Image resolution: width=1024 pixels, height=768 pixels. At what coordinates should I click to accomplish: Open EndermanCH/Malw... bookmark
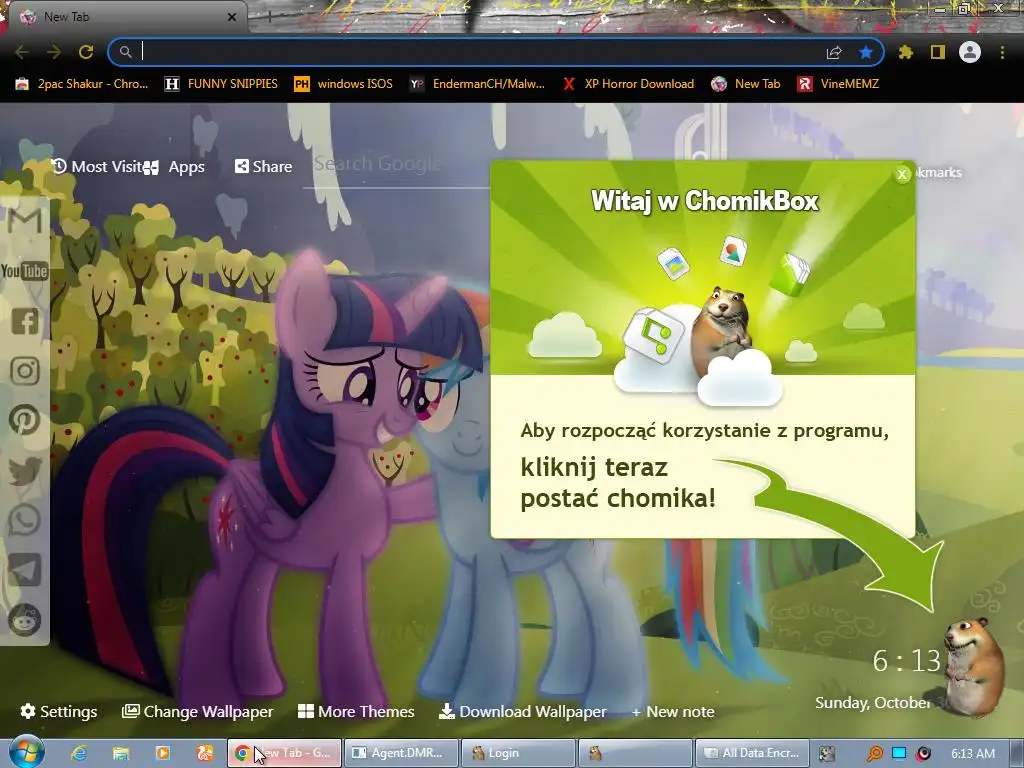477,84
